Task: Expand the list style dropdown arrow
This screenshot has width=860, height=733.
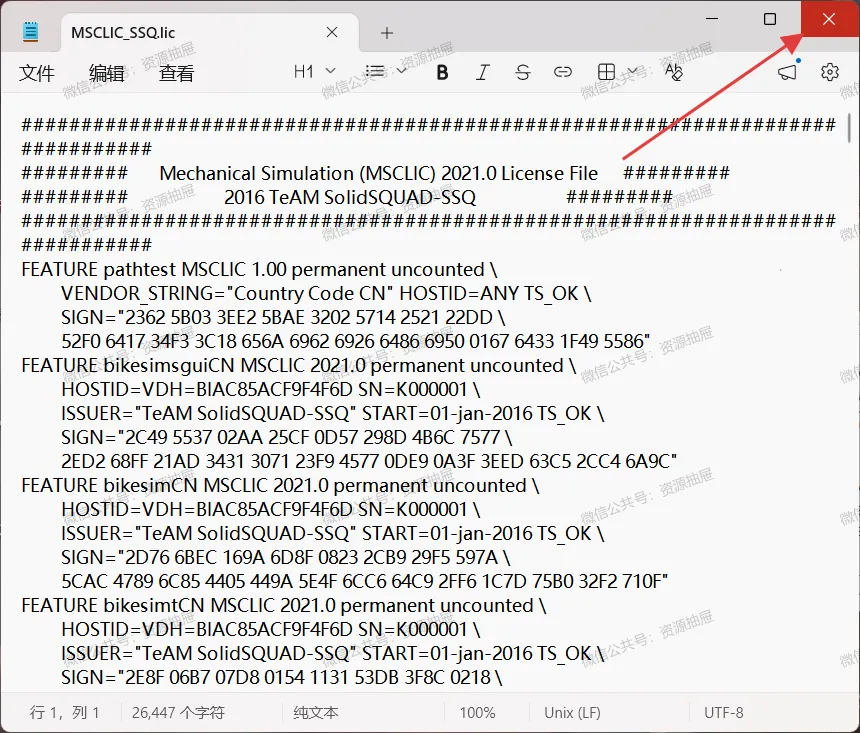Action: [401, 71]
